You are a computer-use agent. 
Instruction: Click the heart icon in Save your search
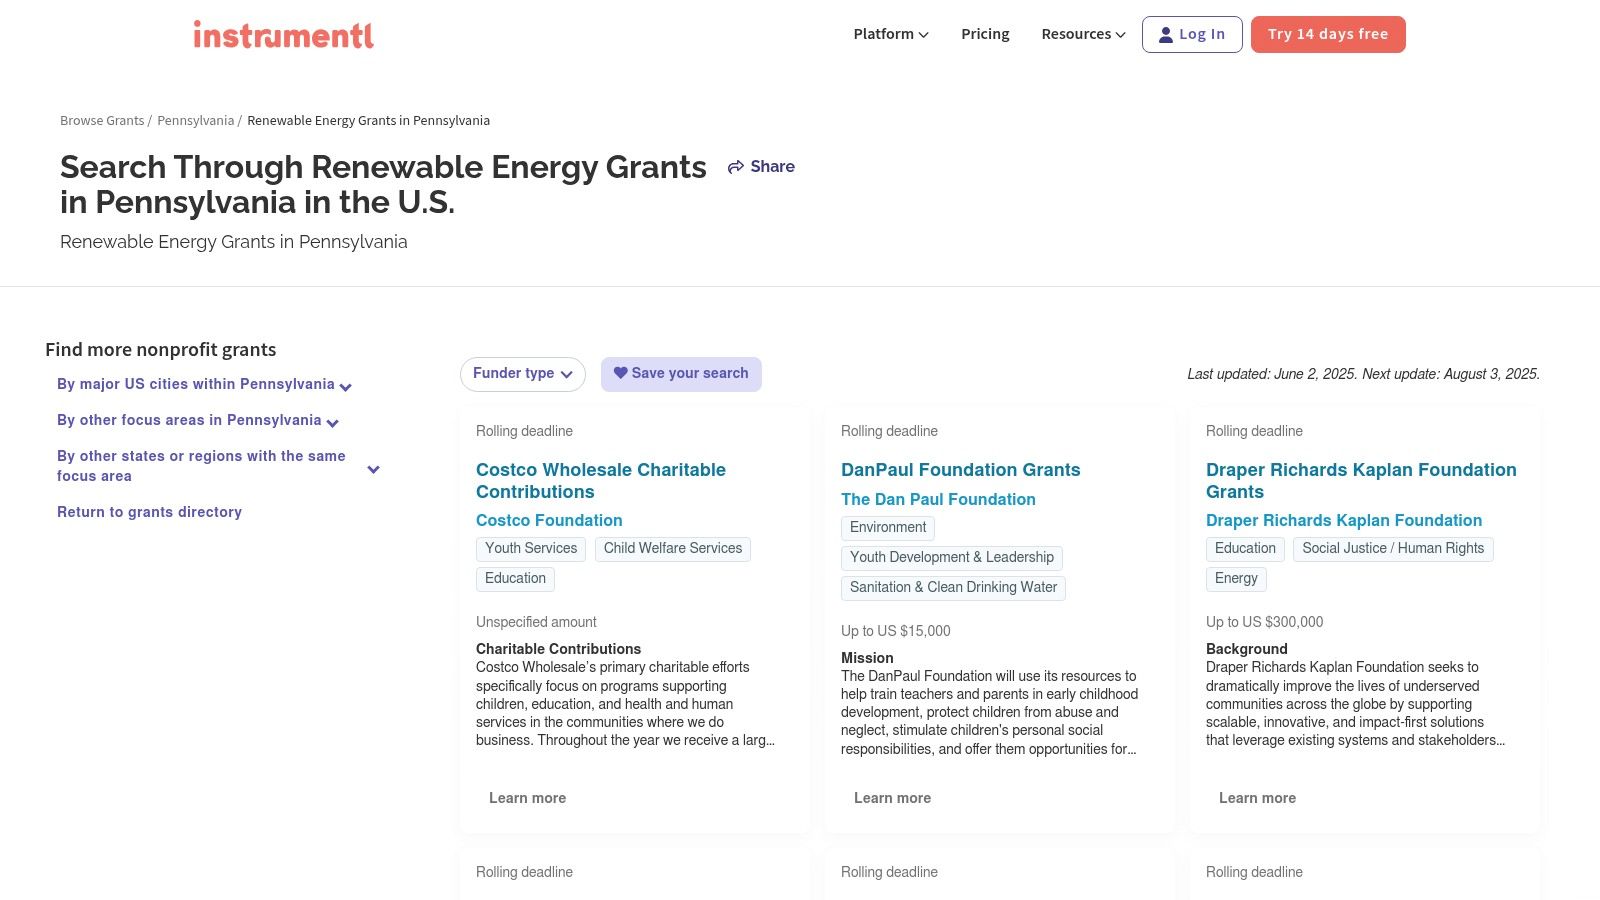(x=621, y=372)
